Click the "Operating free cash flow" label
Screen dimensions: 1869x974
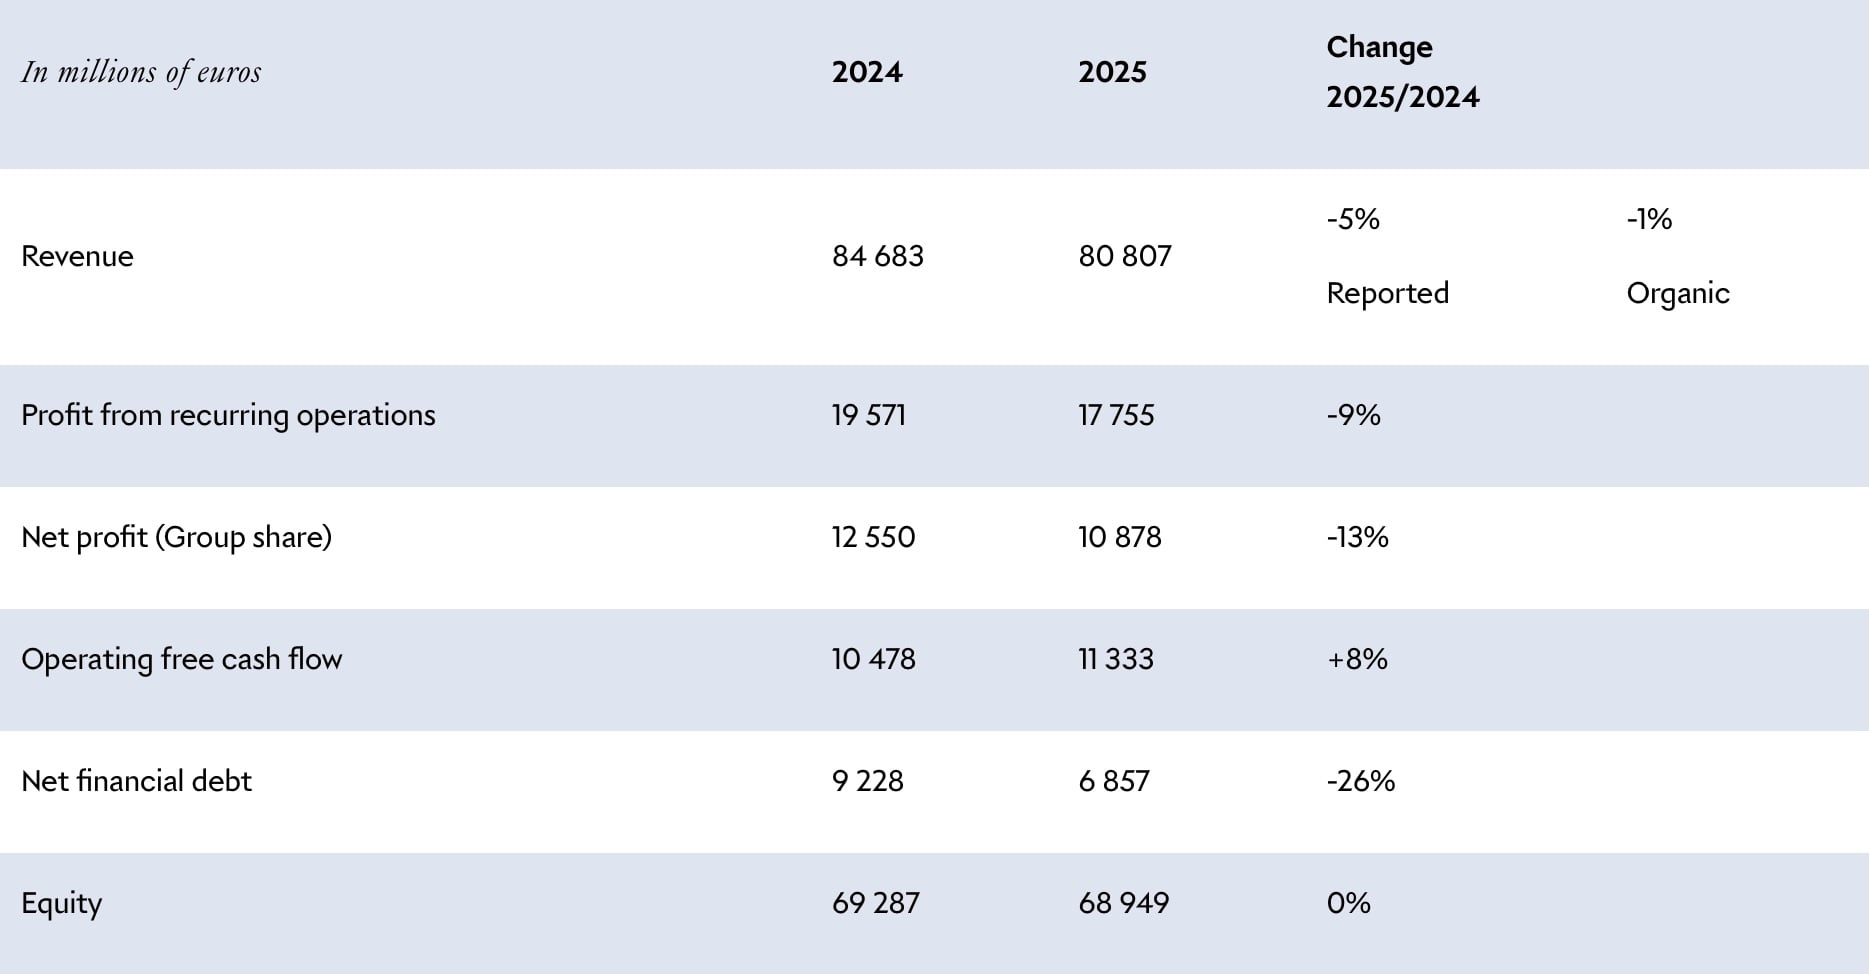click(181, 659)
